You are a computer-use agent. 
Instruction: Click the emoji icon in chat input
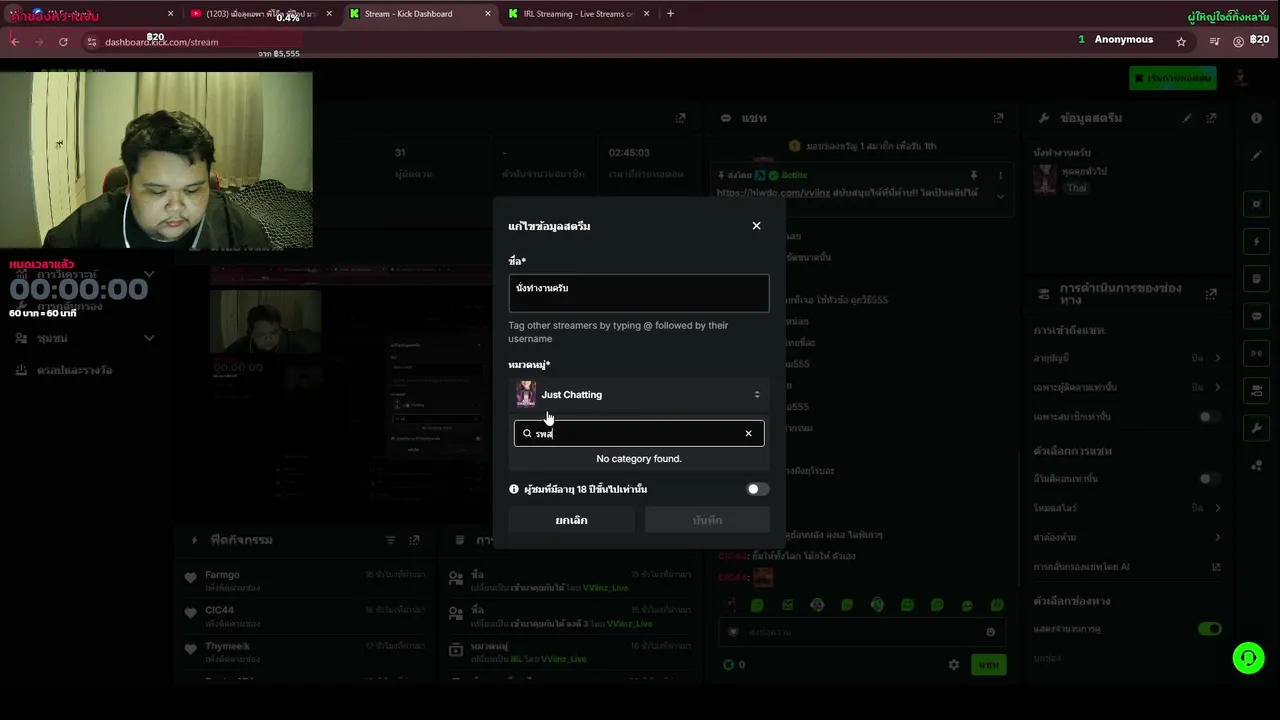pyautogui.click(x=990, y=632)
